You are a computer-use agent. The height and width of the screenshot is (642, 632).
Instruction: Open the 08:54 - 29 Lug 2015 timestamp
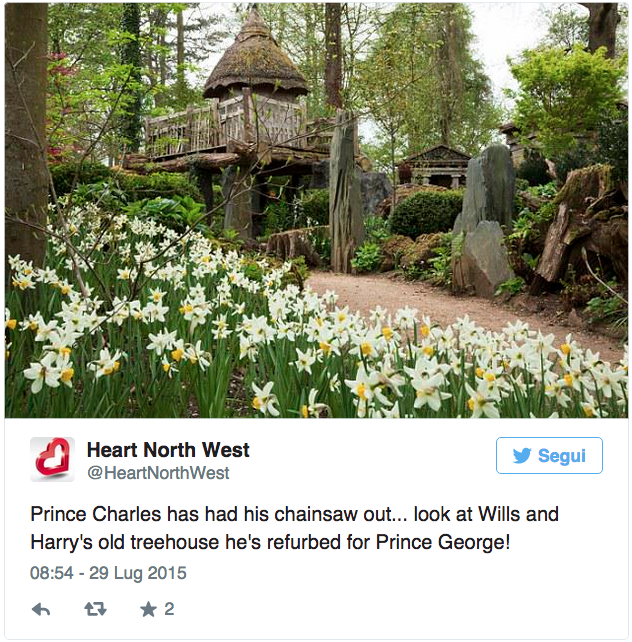(x=108, y=574)
